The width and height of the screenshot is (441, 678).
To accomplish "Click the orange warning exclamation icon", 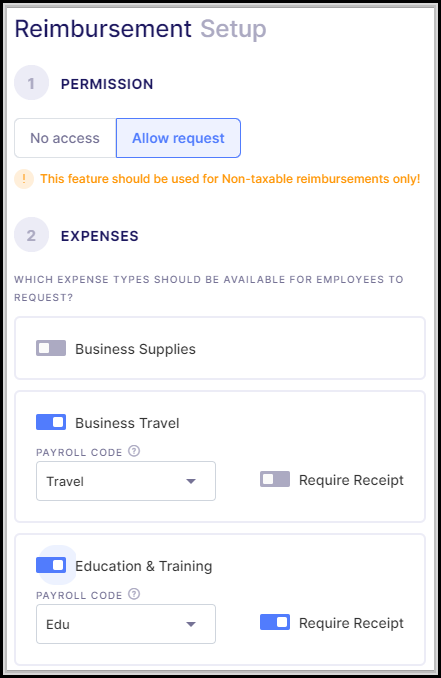I will (x=24, y=179).
